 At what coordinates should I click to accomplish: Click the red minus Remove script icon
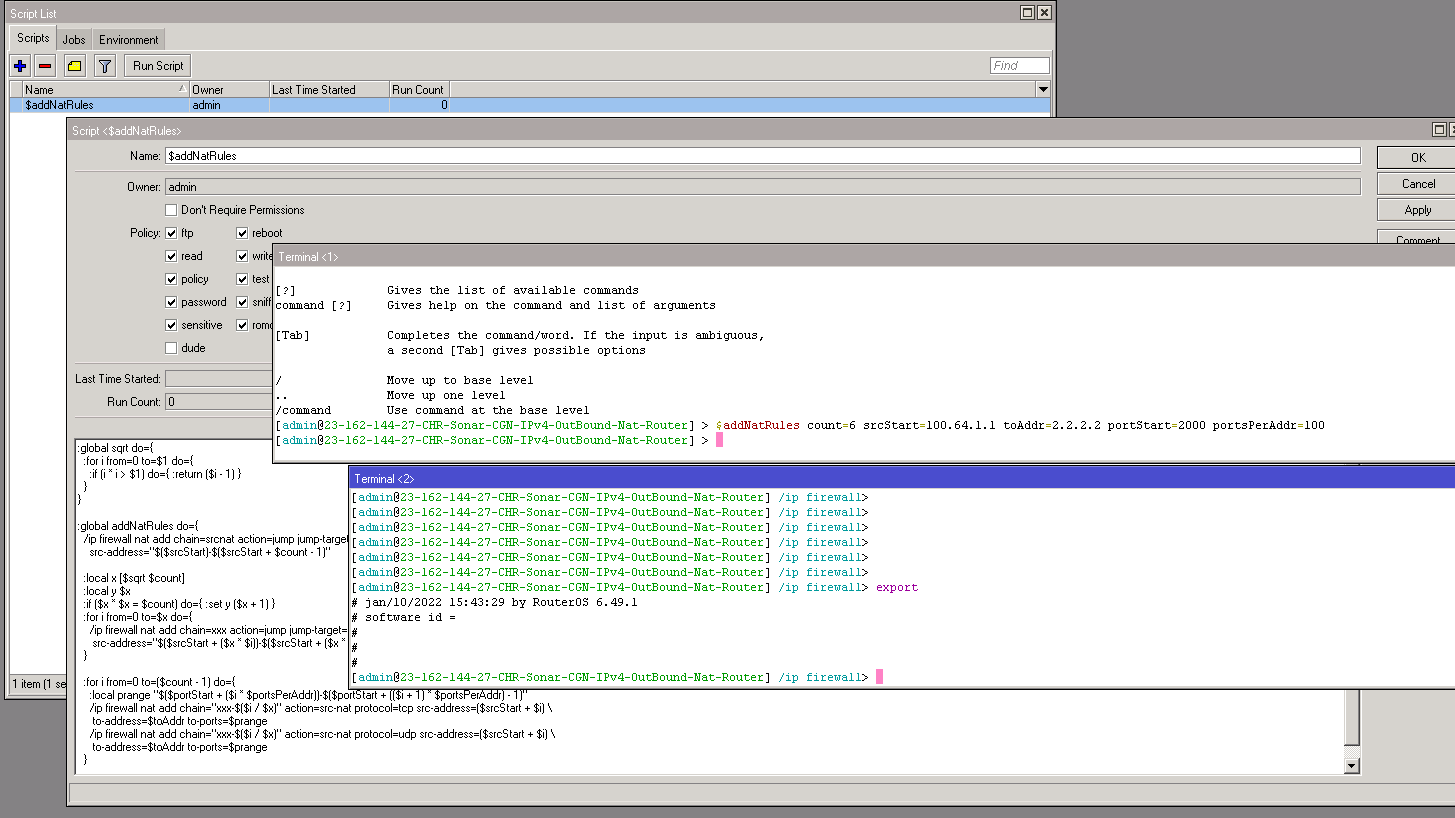coord(45,66)
